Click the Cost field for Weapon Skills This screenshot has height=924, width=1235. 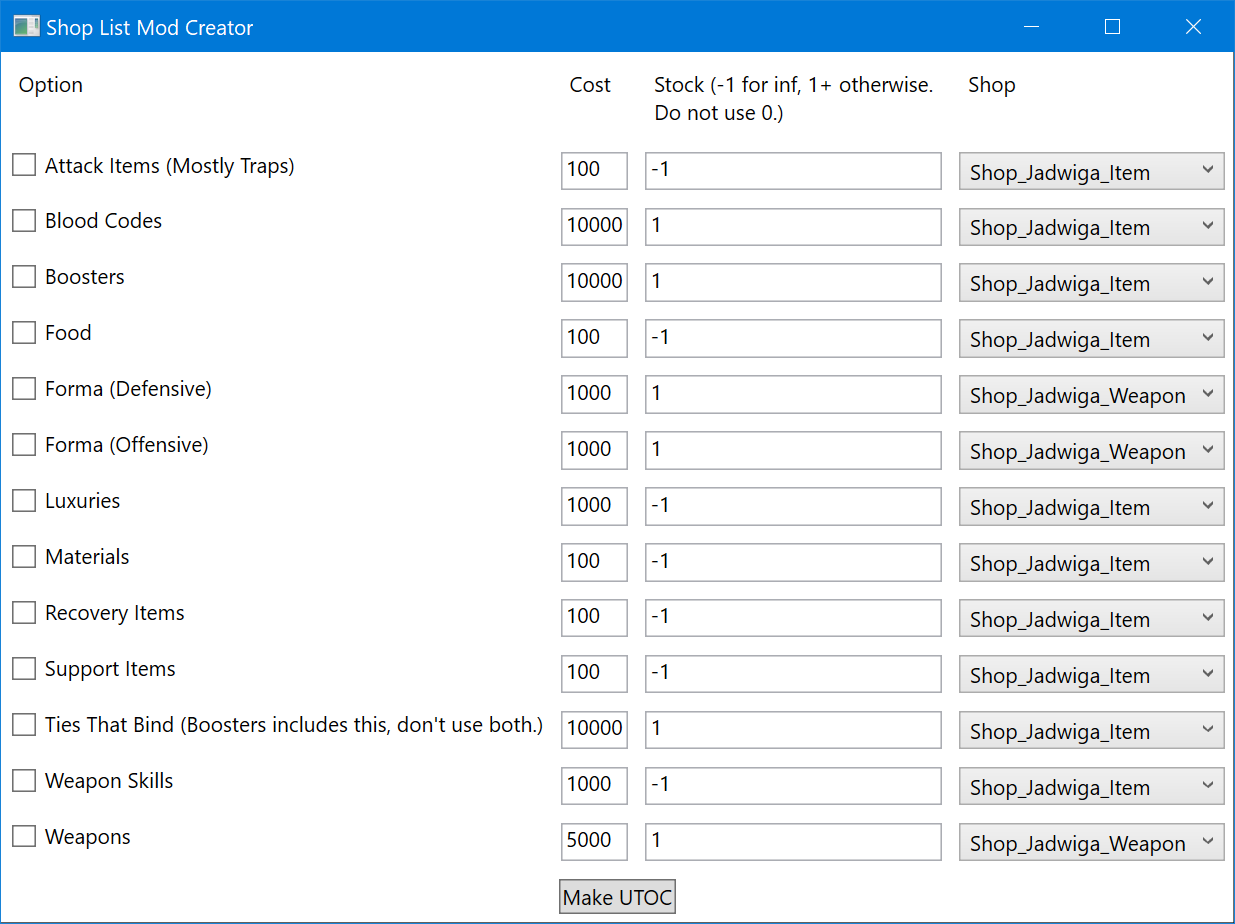(594, 786)
